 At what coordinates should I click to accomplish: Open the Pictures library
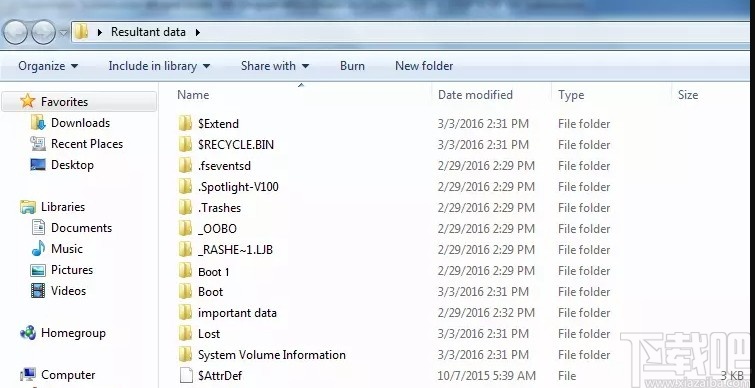pos(72,270)
